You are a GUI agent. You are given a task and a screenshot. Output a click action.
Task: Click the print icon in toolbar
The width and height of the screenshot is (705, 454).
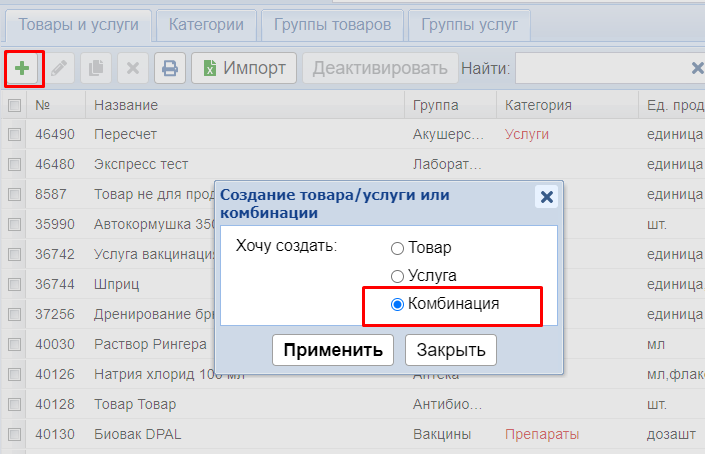pyautogui.click(x=170, y=68)
